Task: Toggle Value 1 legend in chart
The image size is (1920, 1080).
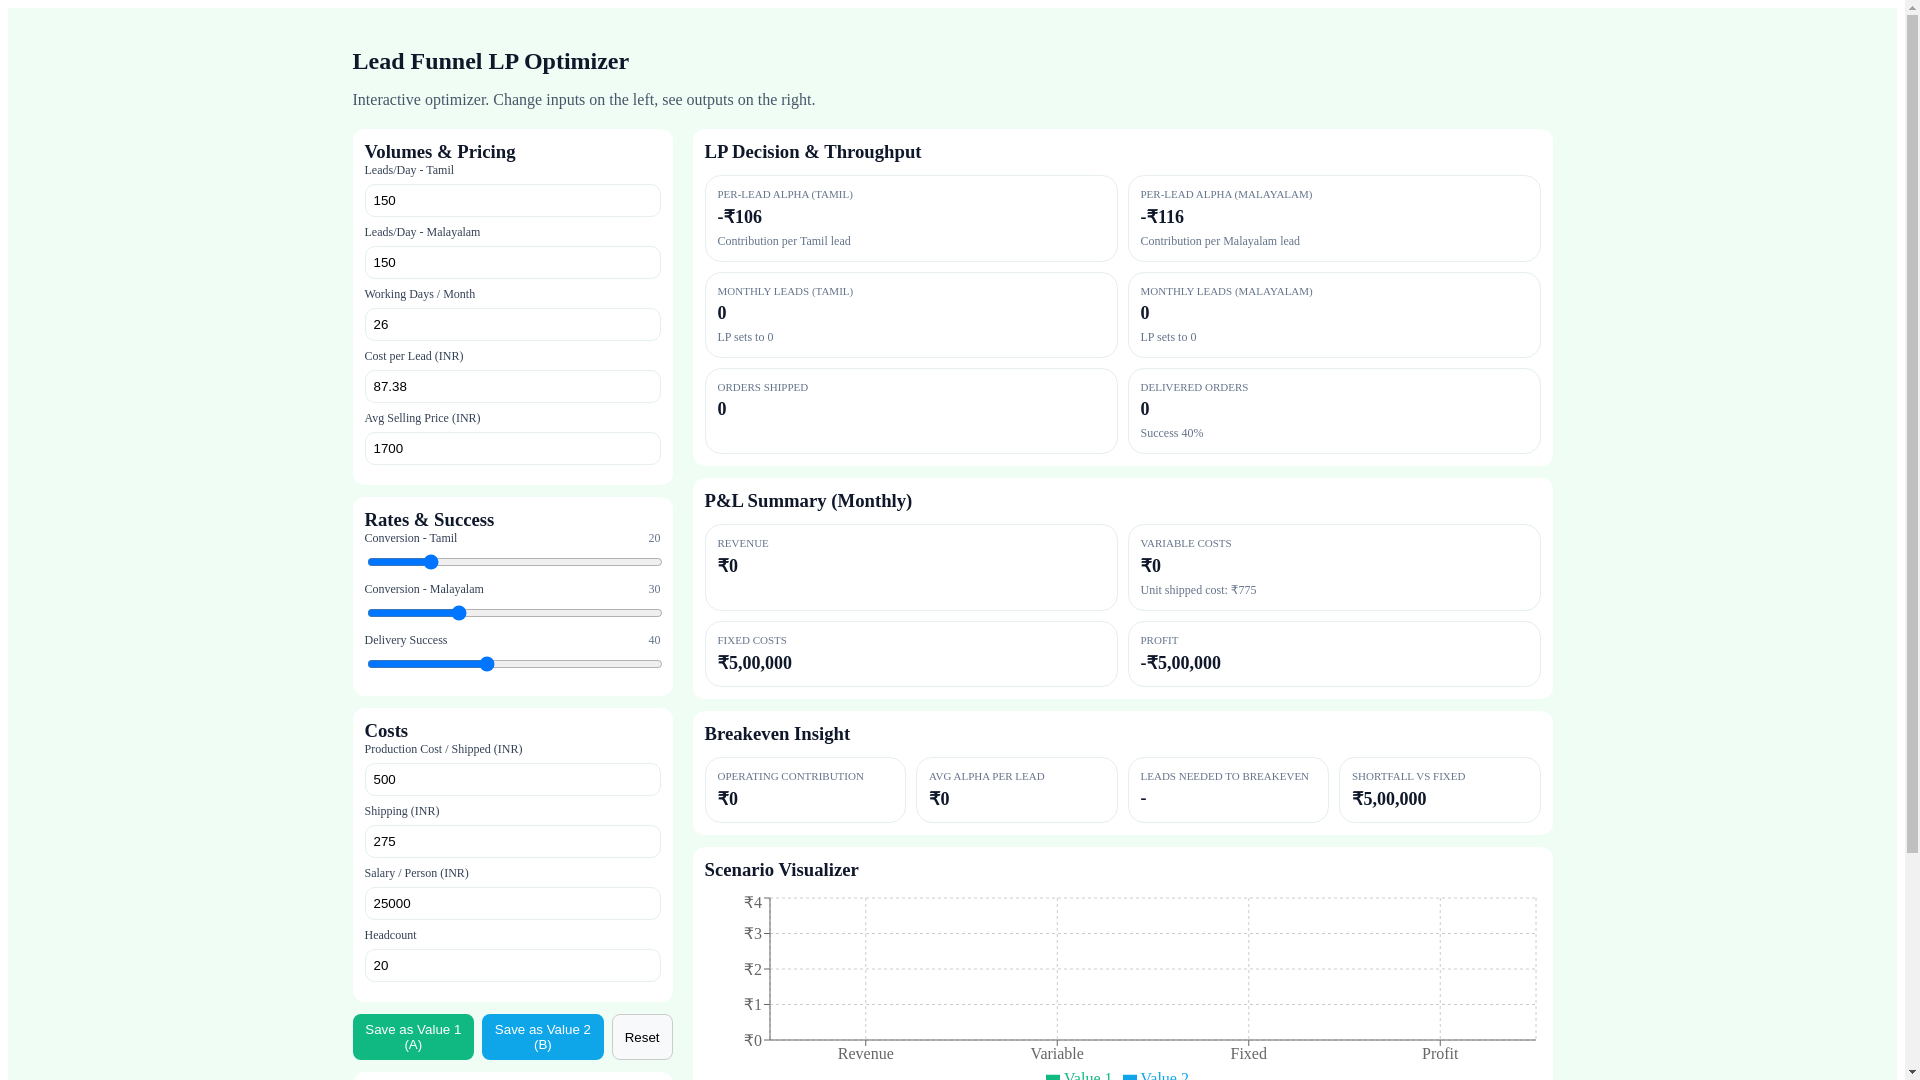Action: [x=1079, y=1076]
